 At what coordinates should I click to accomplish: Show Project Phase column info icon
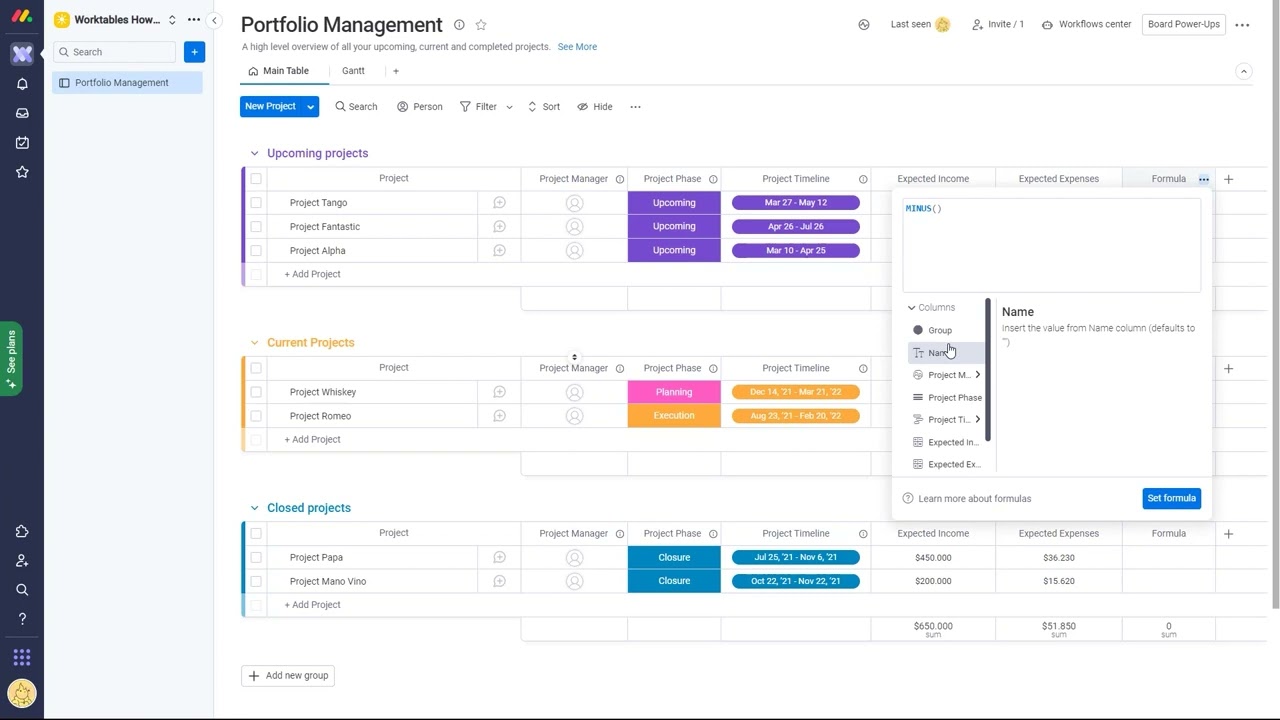tap(713, 179)
